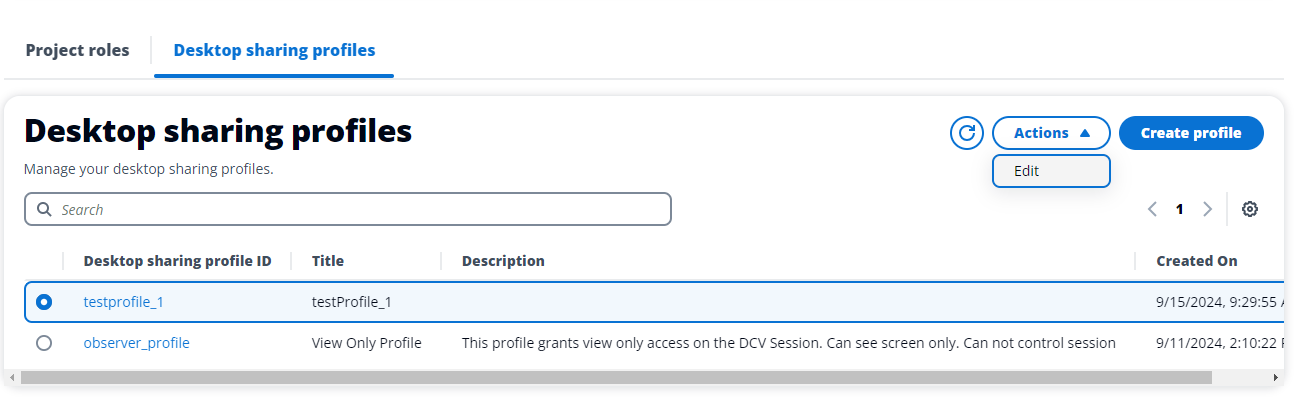
Task: Click horizontal scrollbar left arrow
Action: coord(12,378)
